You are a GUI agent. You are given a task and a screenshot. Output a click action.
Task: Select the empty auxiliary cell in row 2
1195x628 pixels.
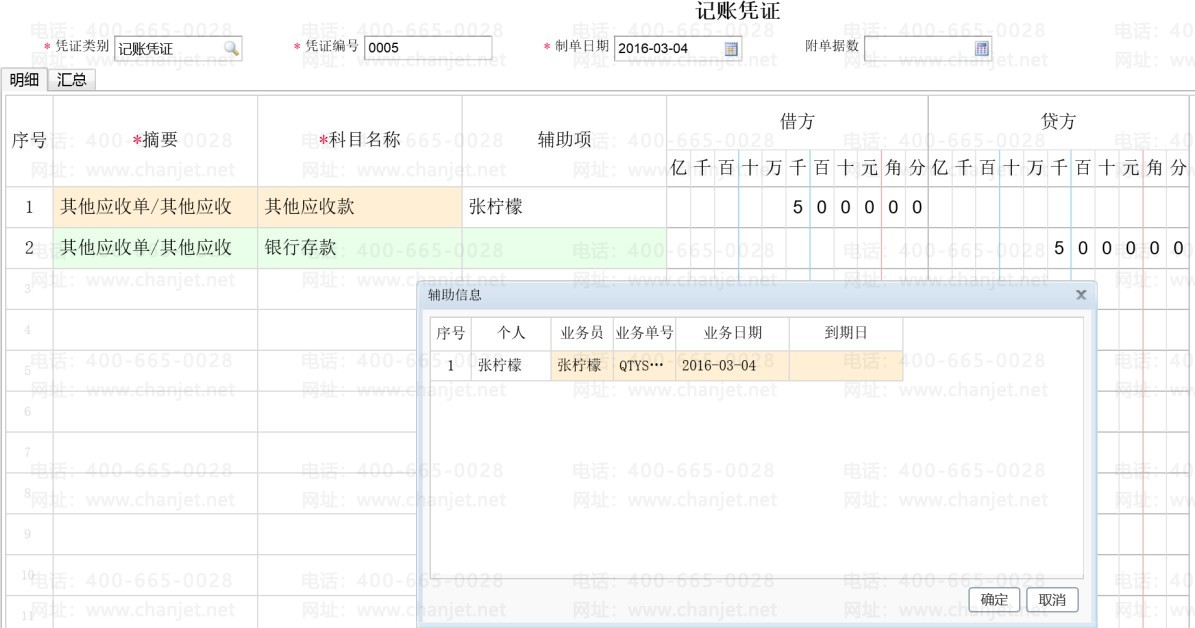[x=564, y=248]
